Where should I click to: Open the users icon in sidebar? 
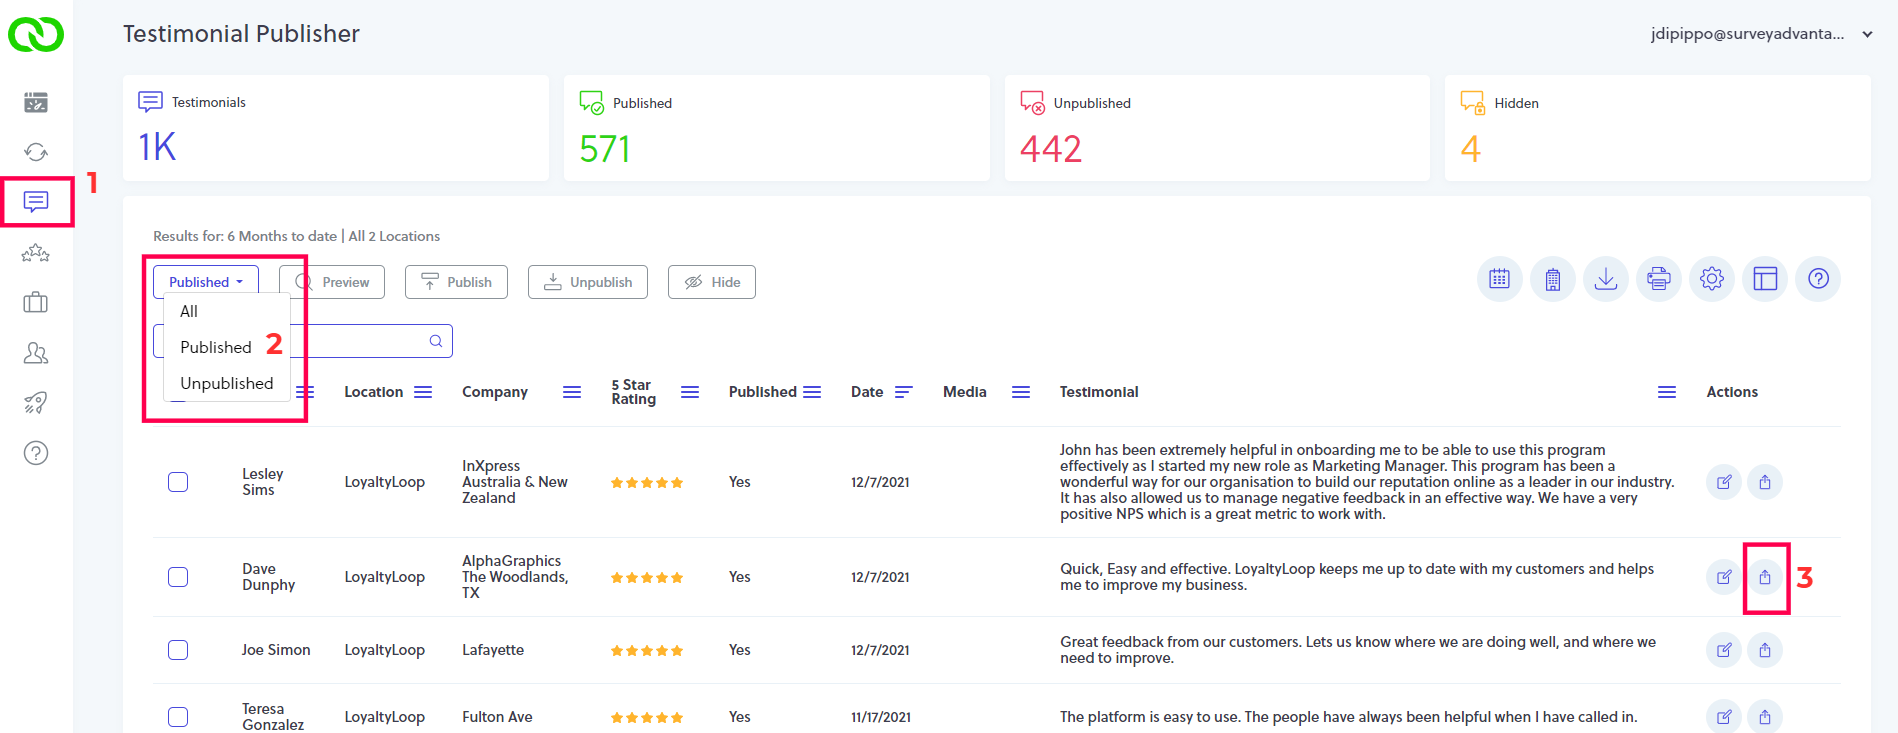click(36, 353)
